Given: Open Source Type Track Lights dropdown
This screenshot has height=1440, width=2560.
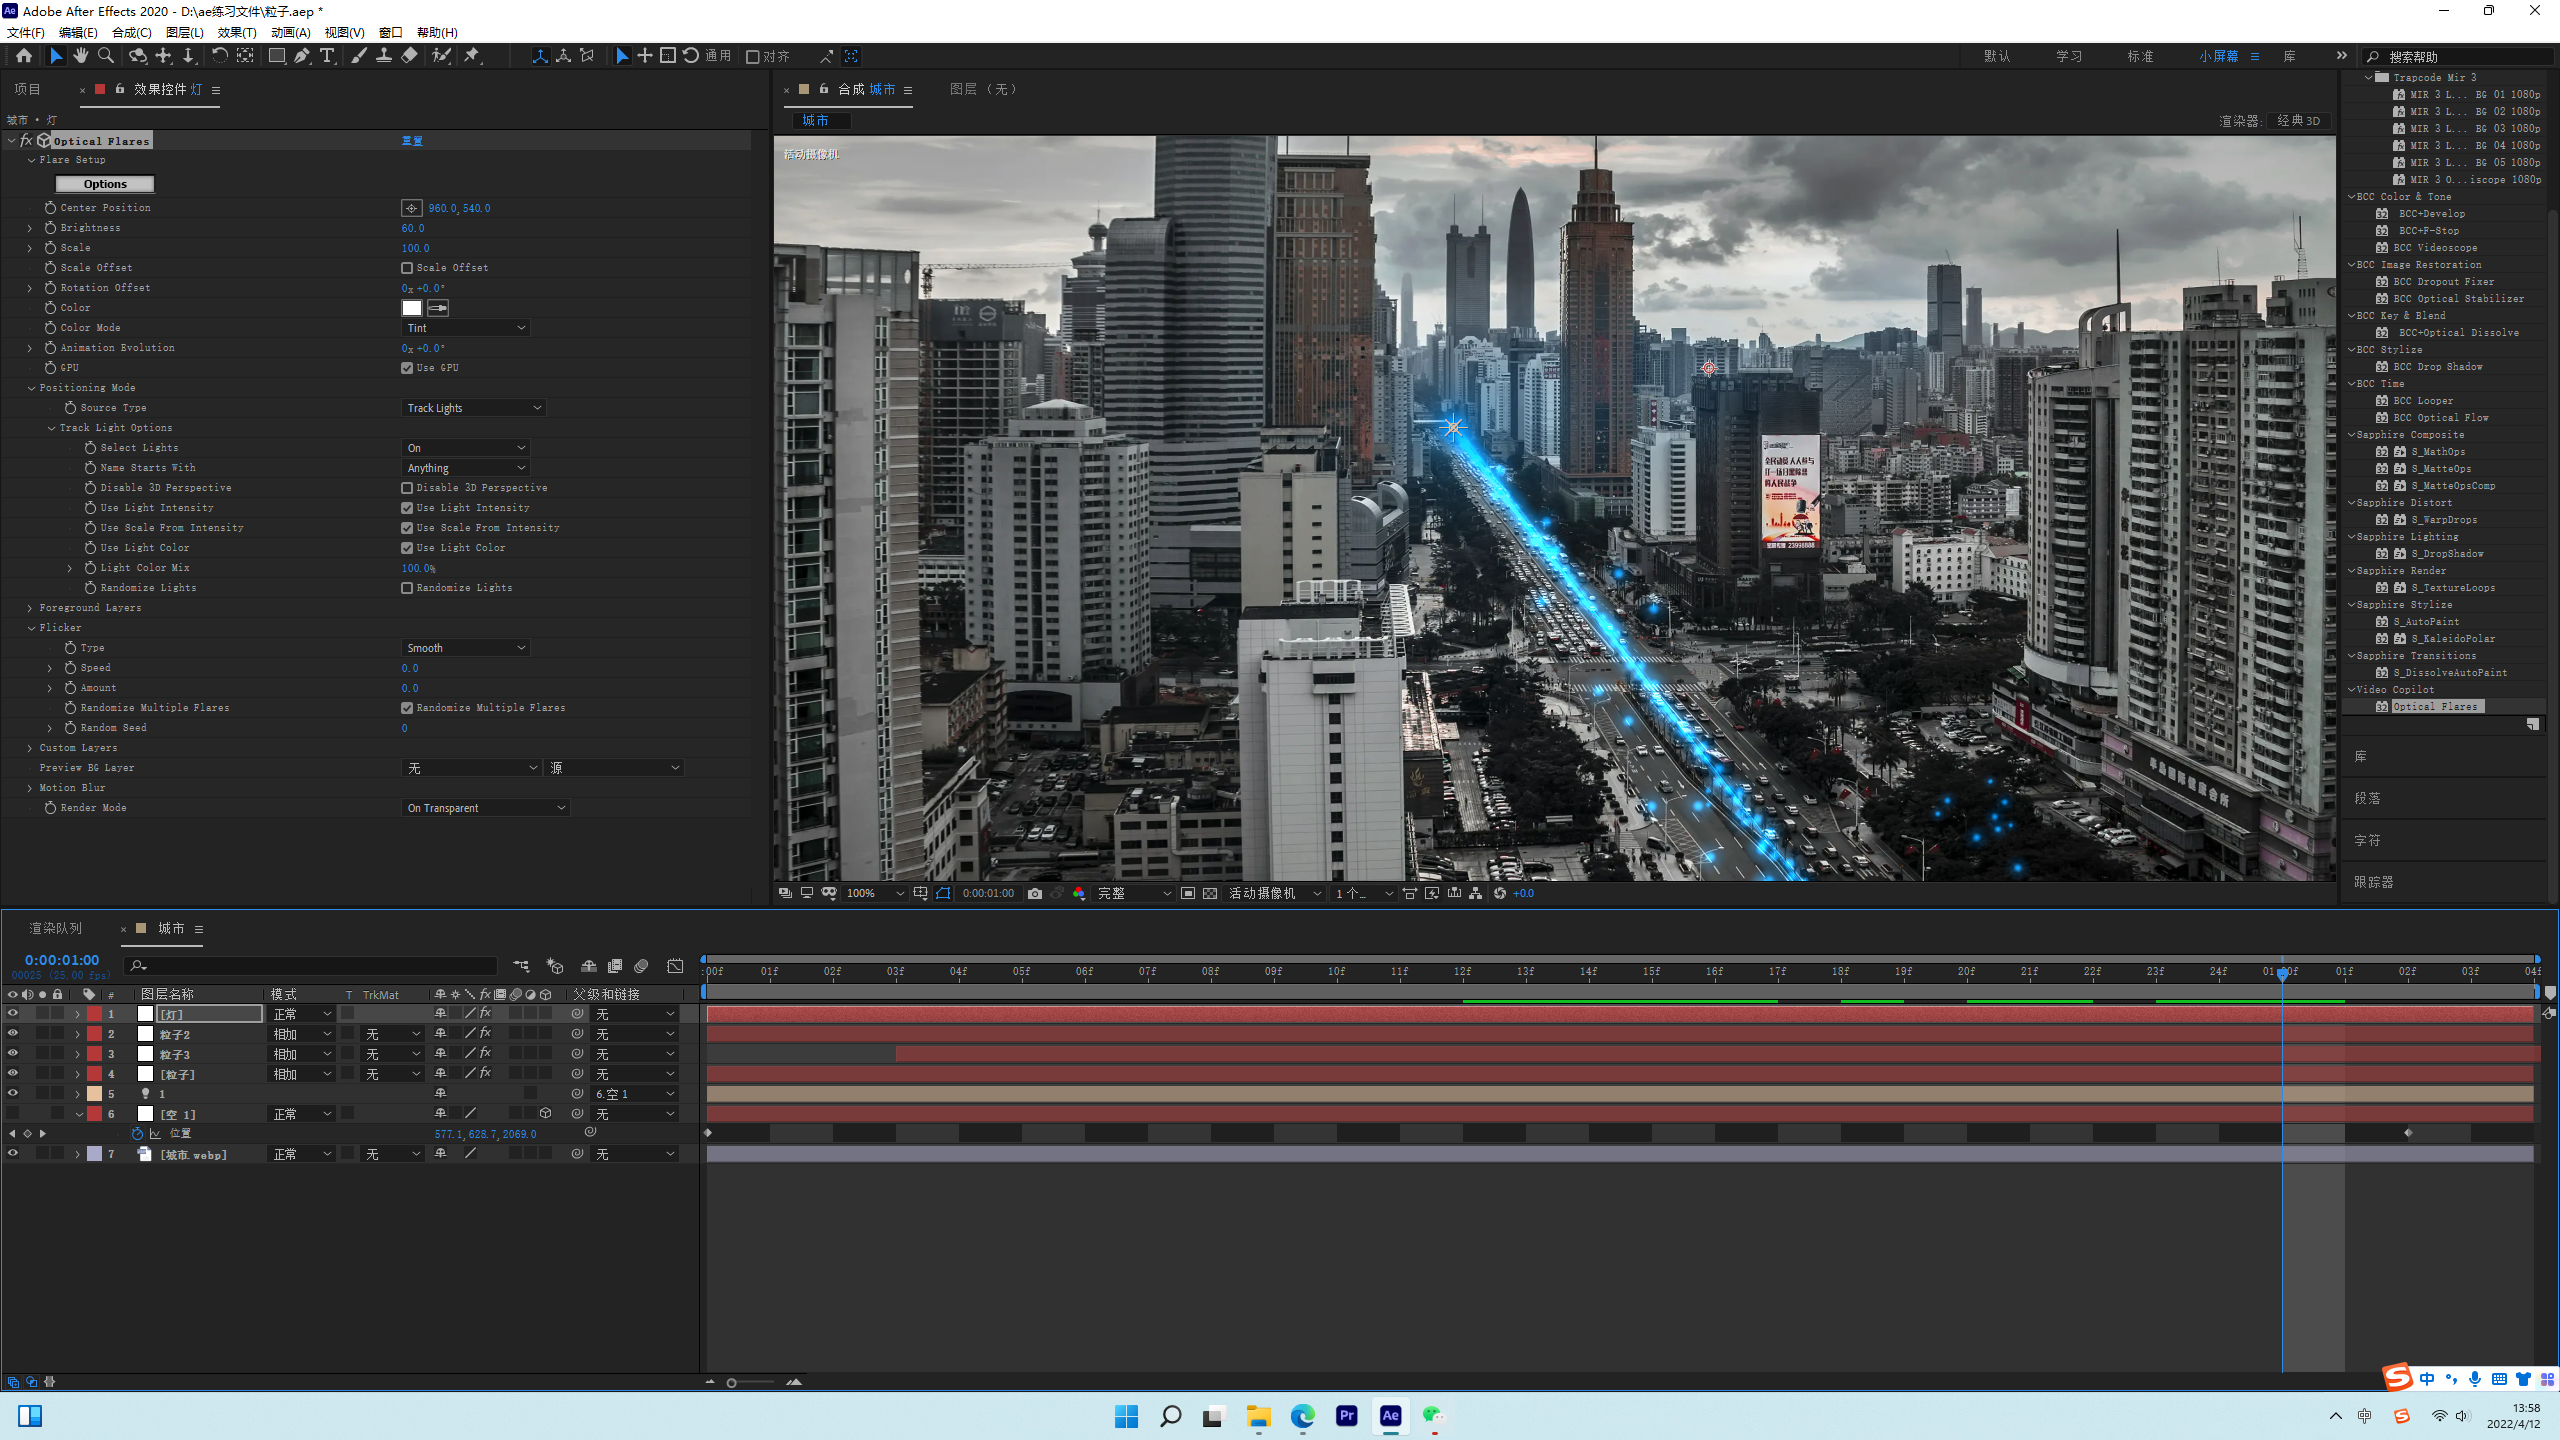Looking at the screenshot, I should pos(474,408).
